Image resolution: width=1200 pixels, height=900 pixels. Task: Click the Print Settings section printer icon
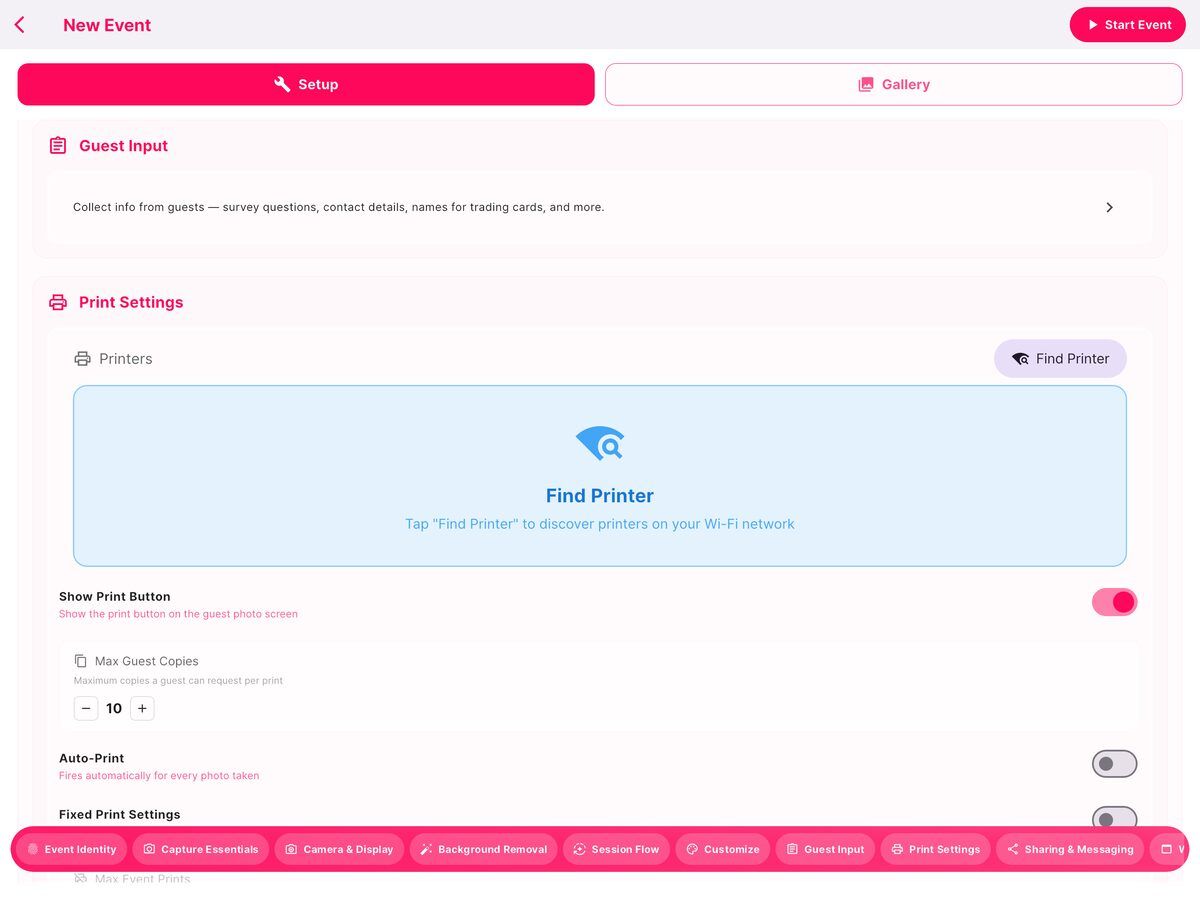[58, 302]
